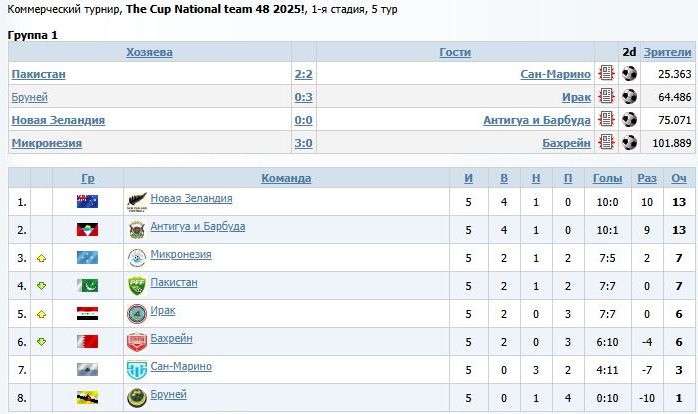698x414 pixels.
Task: Click the Гости column header
Action: coord(455,52)
